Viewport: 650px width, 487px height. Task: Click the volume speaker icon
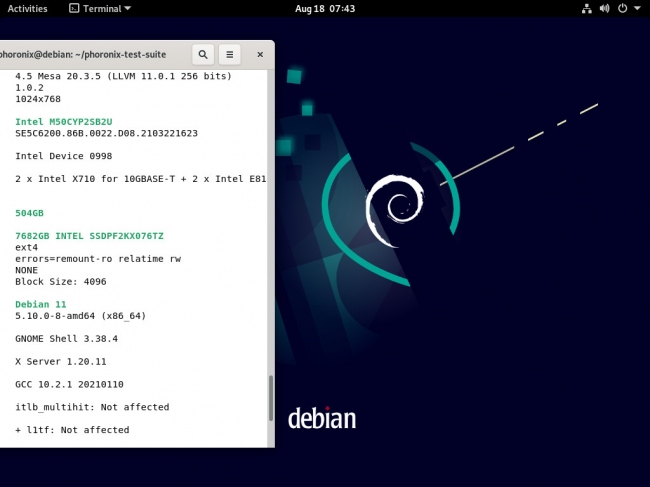(x=604, y=8)
